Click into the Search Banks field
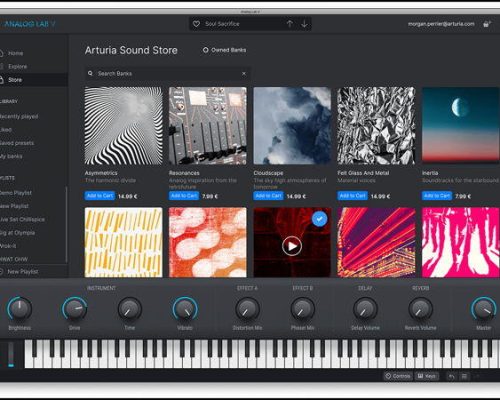This screenshot has width=500, height=400. (167, 73)
